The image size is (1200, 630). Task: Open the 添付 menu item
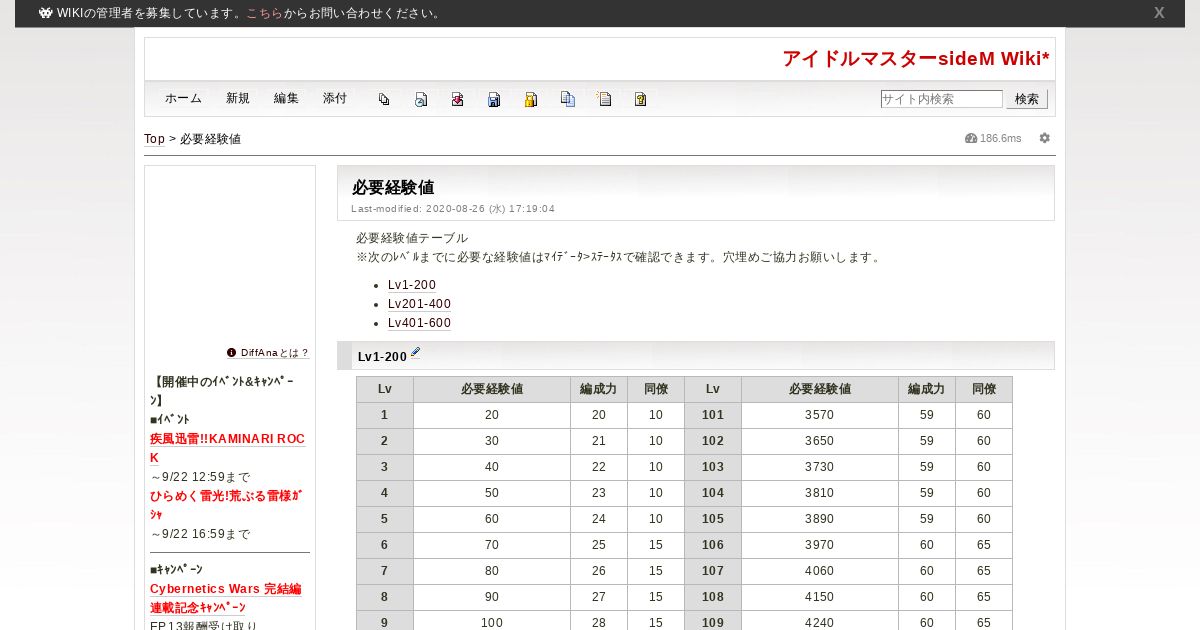[335, 98]
